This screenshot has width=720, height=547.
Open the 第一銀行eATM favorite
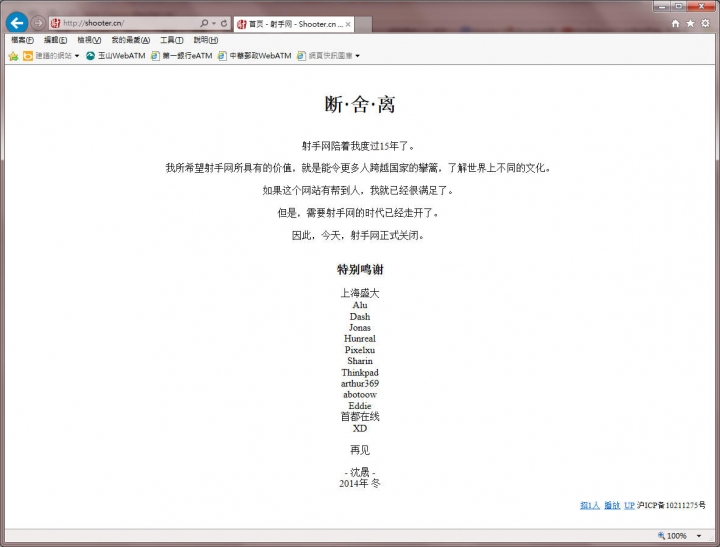(x=182, y=56)
